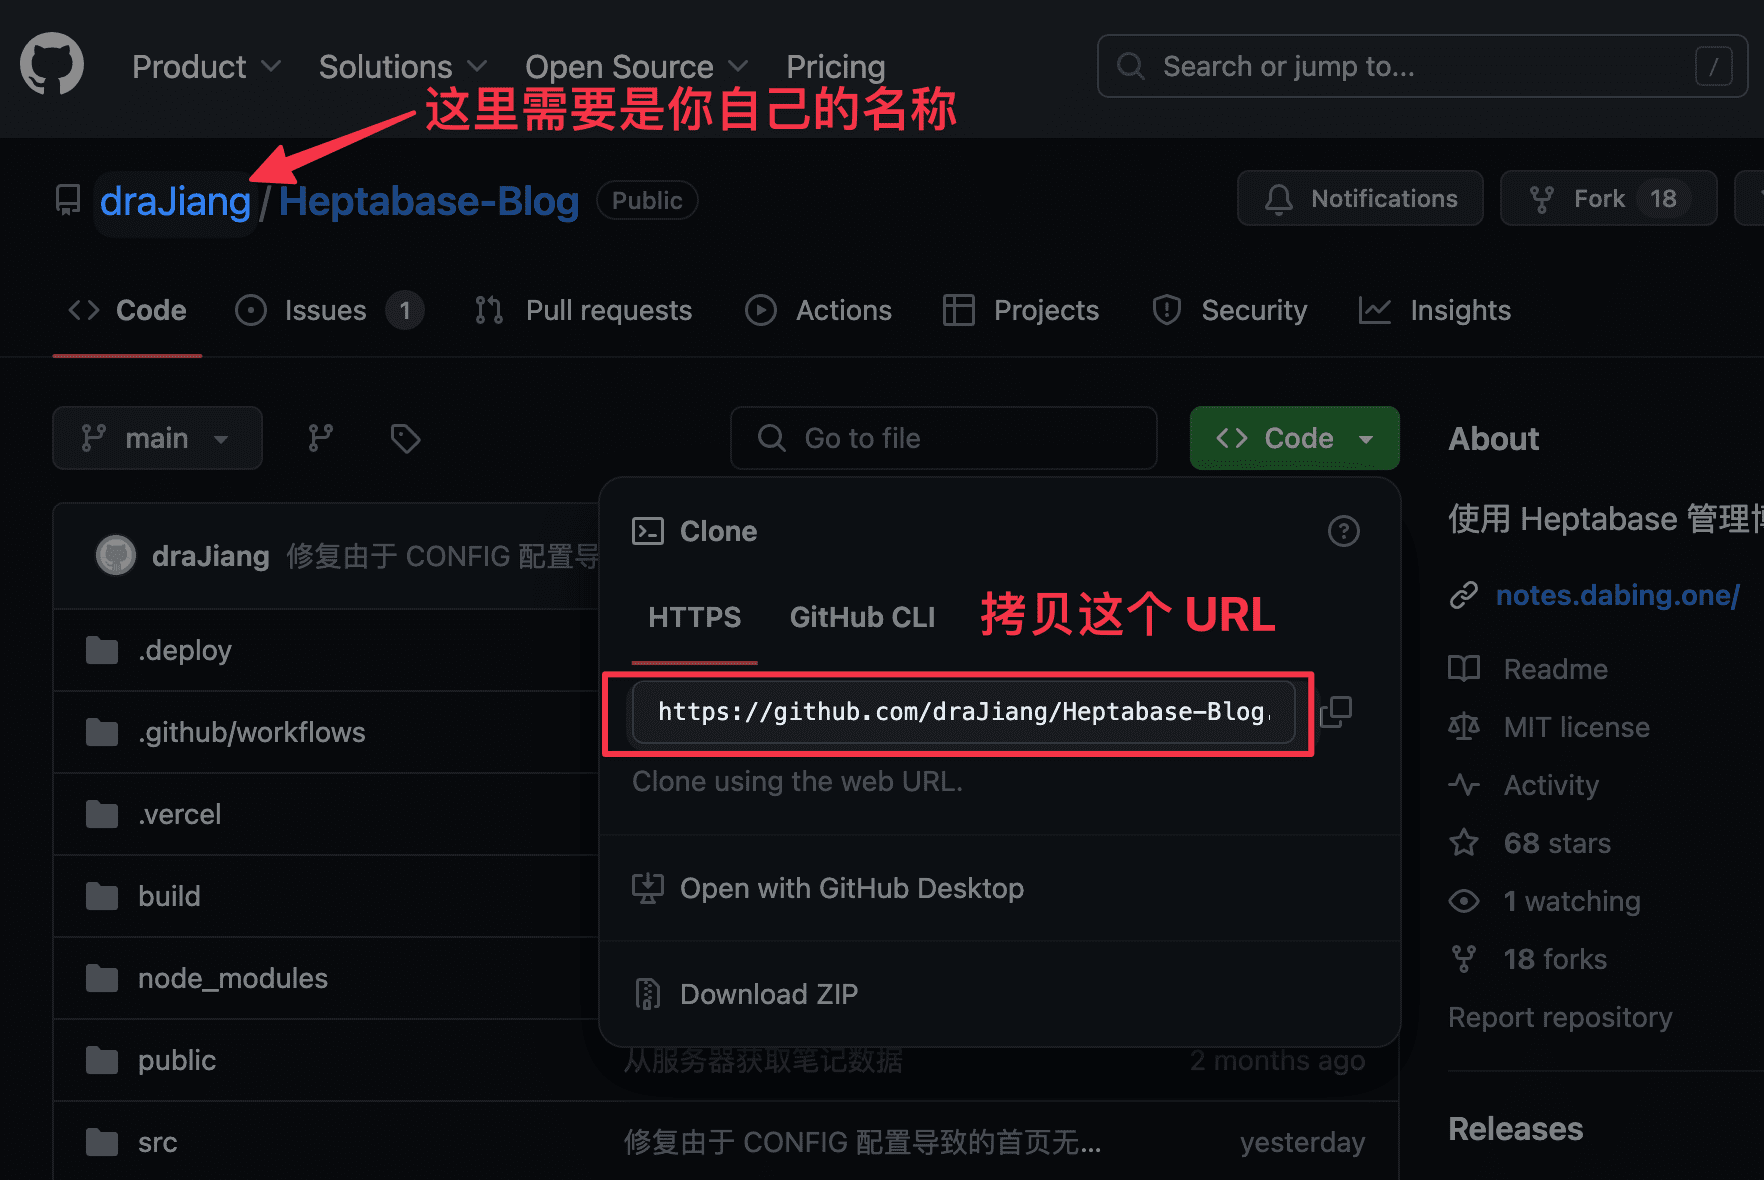Choose Open with GitHub Desktop
The image size is (1764, 1180).
tap(851, 888)
